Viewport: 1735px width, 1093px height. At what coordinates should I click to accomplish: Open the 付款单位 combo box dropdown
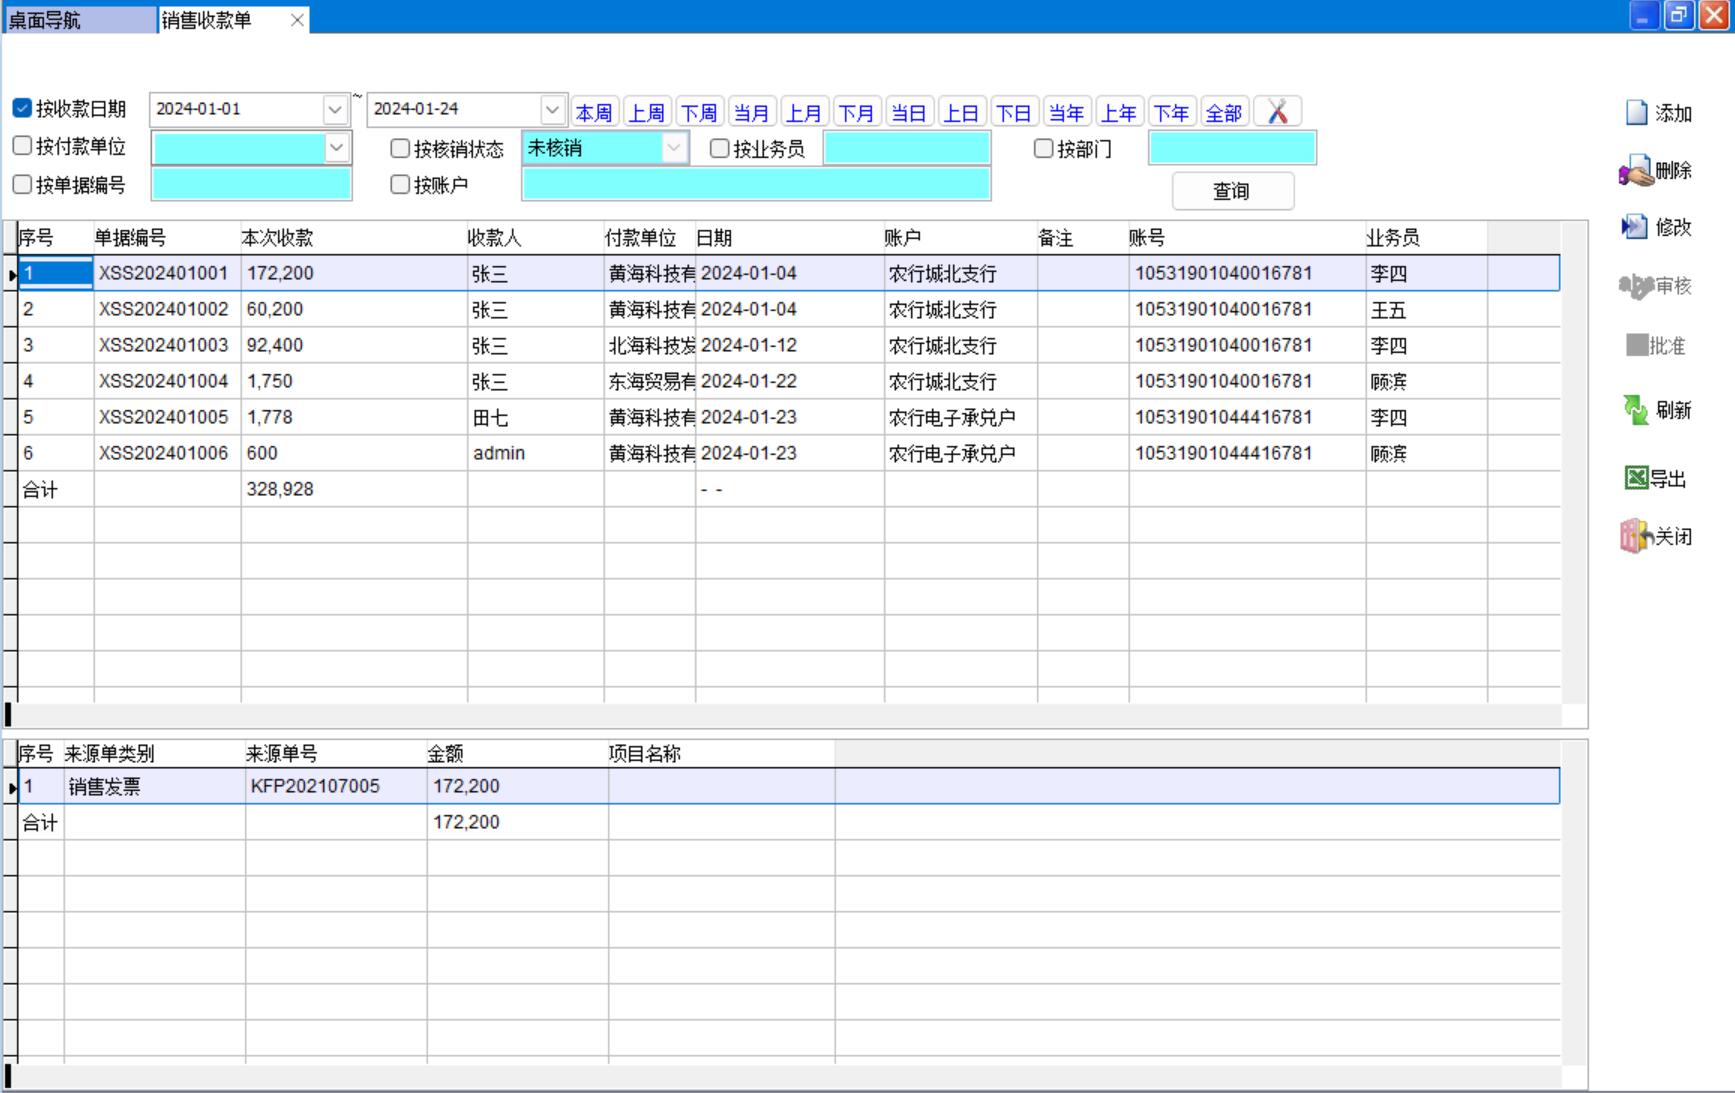337,148
